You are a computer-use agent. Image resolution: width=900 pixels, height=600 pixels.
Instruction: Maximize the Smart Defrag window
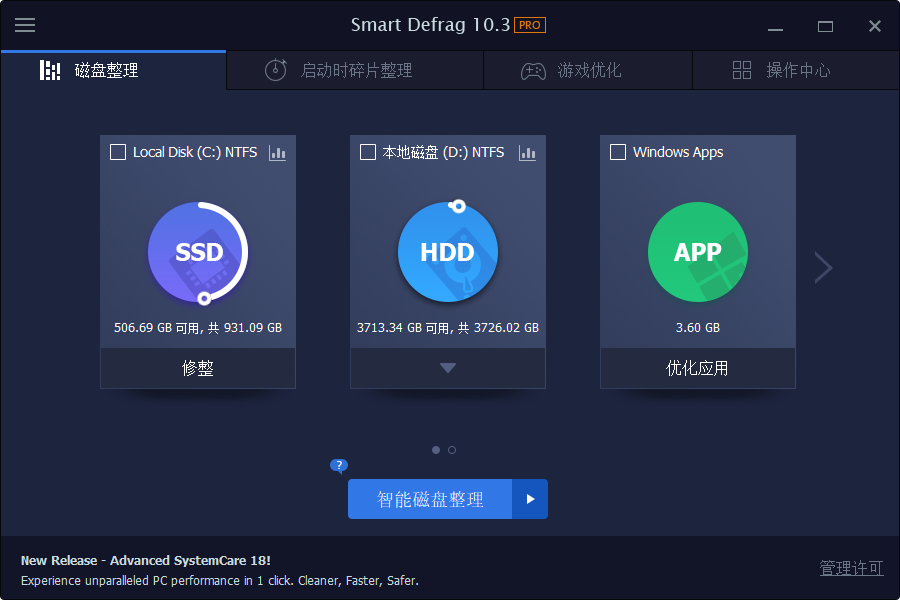pyautogui.click(x=825, y=26)
